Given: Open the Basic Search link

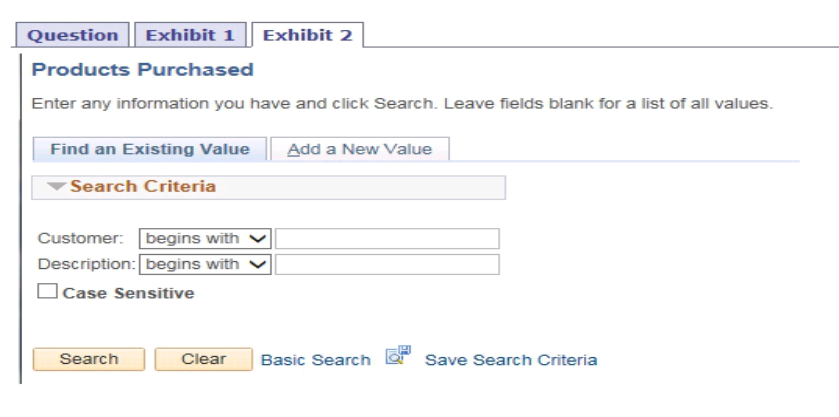Looking at the screenshot, I should click(315, 360).
